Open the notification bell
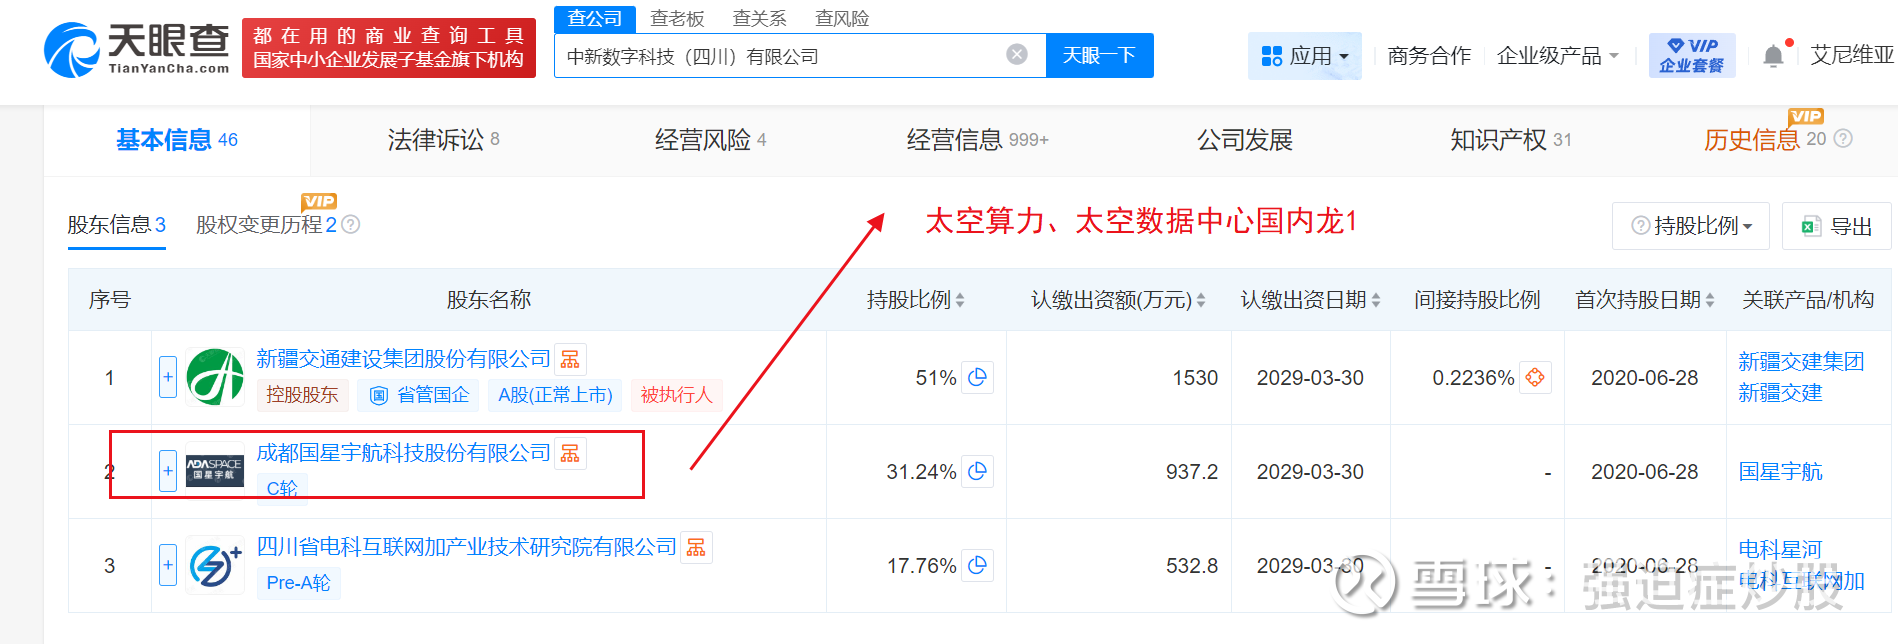The height and width of the screenshot is (644, 1898). (1773, 56)
